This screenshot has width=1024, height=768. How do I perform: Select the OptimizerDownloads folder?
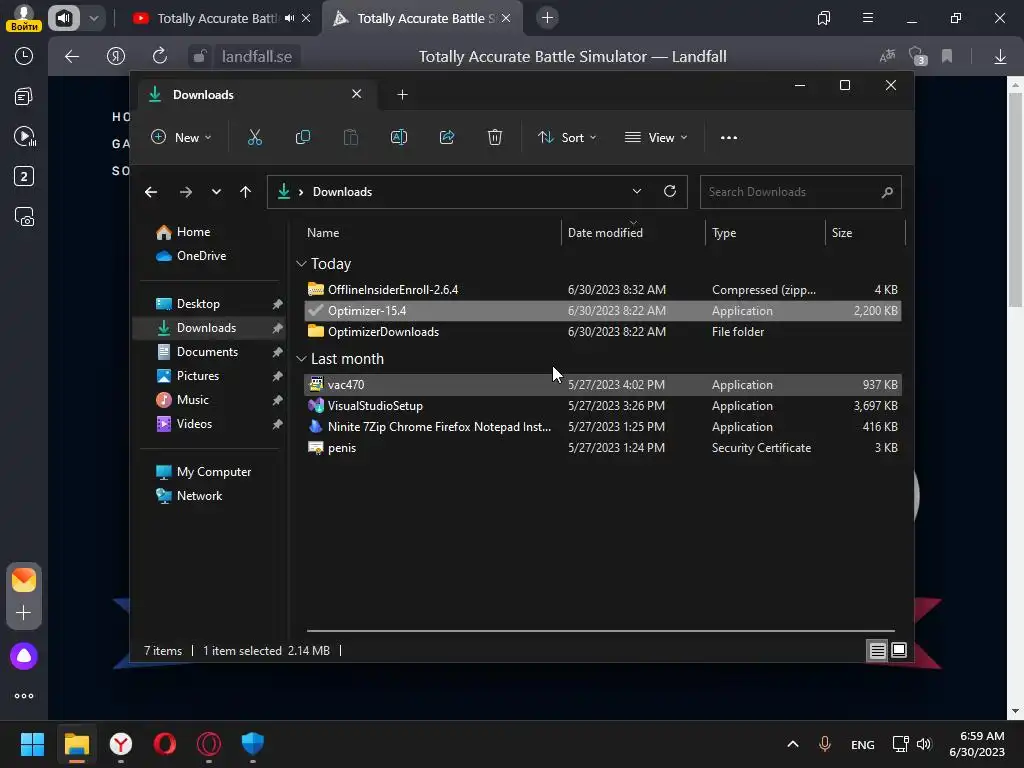(602, 332)
